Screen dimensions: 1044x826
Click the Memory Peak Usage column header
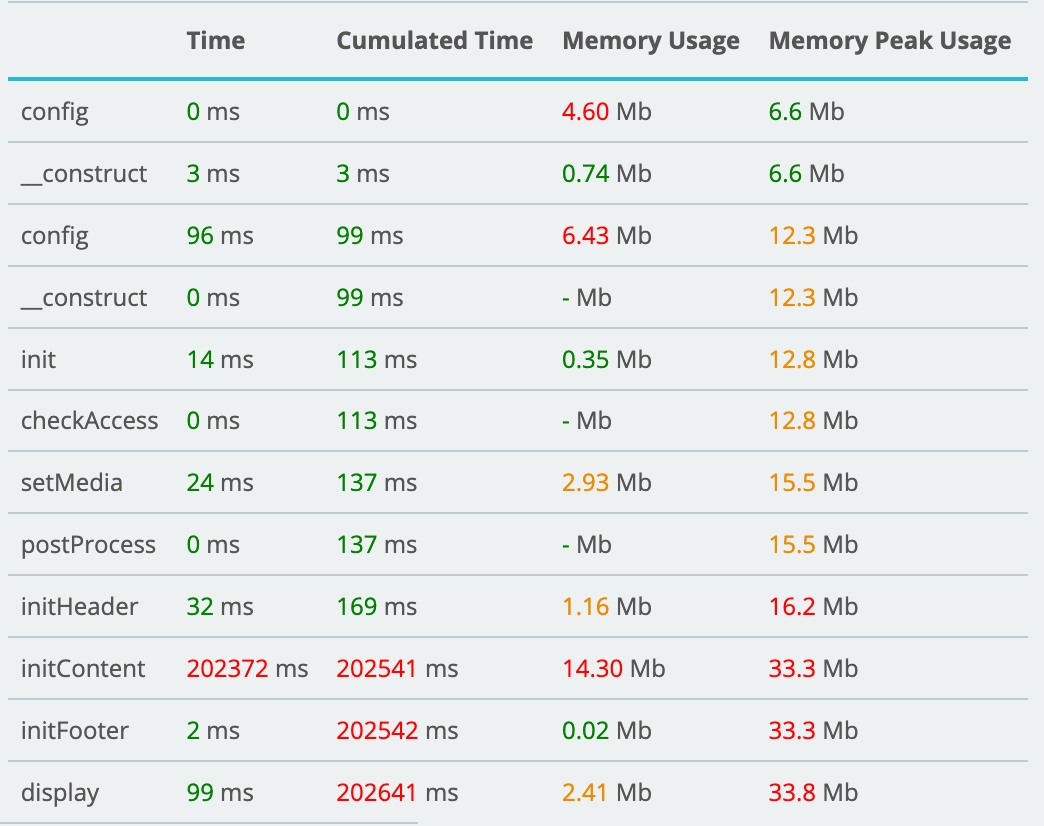(889, 41)
